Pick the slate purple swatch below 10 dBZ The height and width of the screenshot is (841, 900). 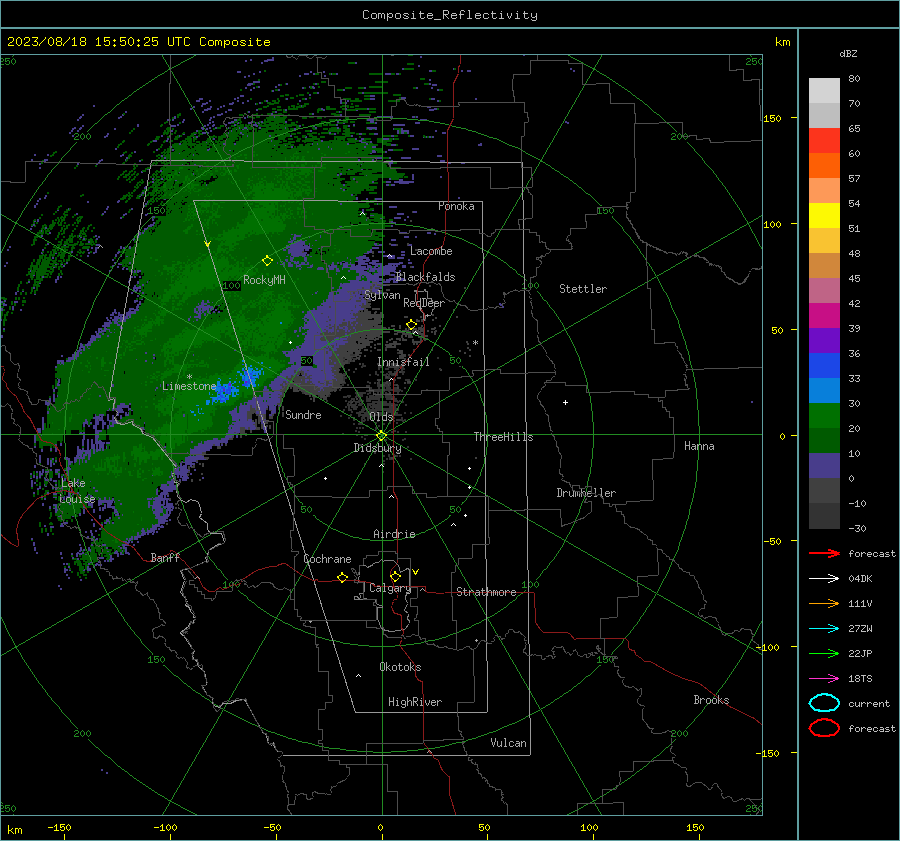(x=824, y=466)
